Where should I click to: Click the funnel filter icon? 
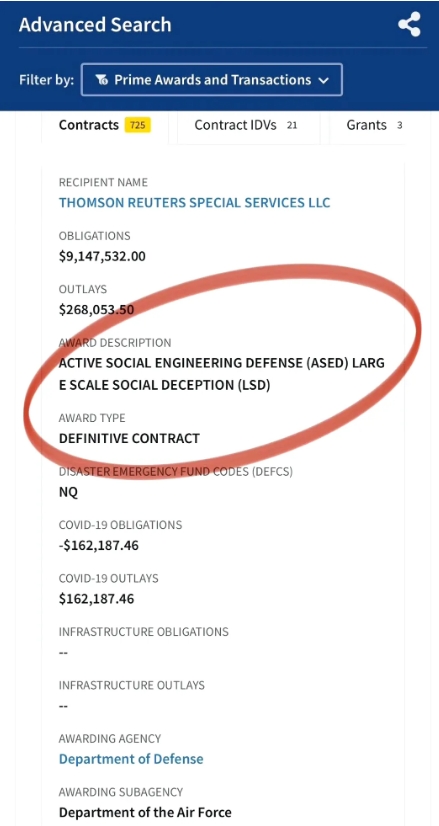pyautogui.click(x=101, y=80)
